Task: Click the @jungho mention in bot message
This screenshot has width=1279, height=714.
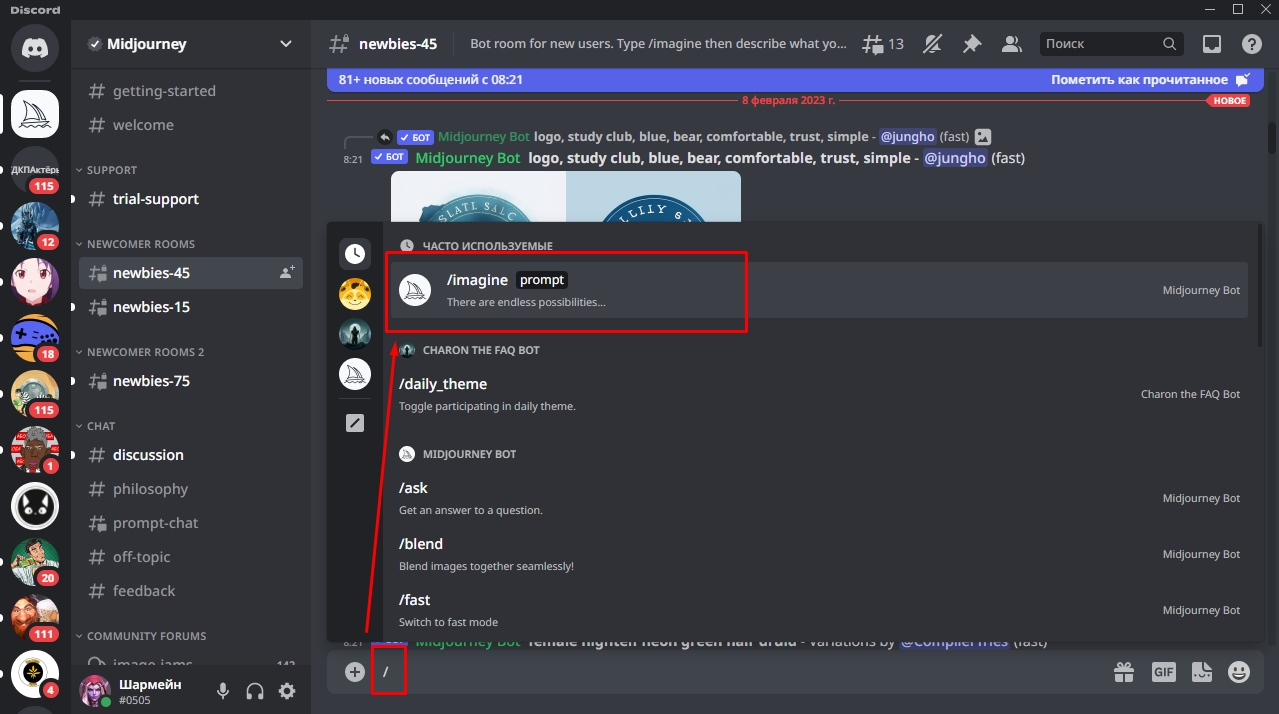Action: click(955, 158)
